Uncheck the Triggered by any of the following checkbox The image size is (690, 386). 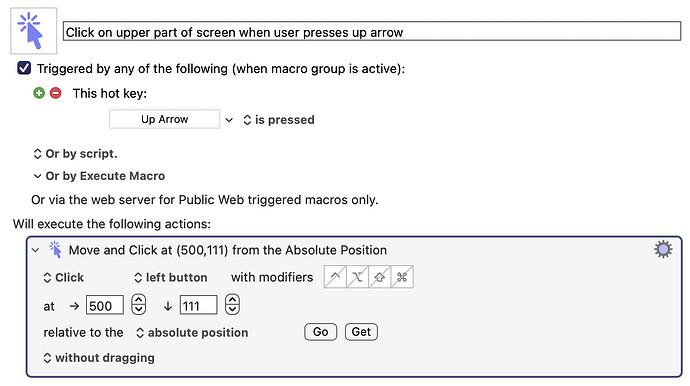coord(24,68)
